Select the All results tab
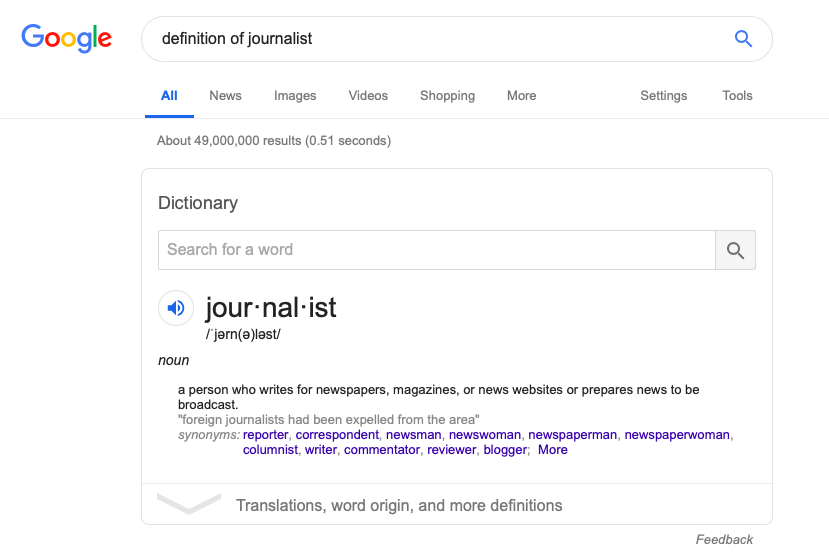Image resolution: width=829 pixels, height=559 pixels. tap(169, 96)
